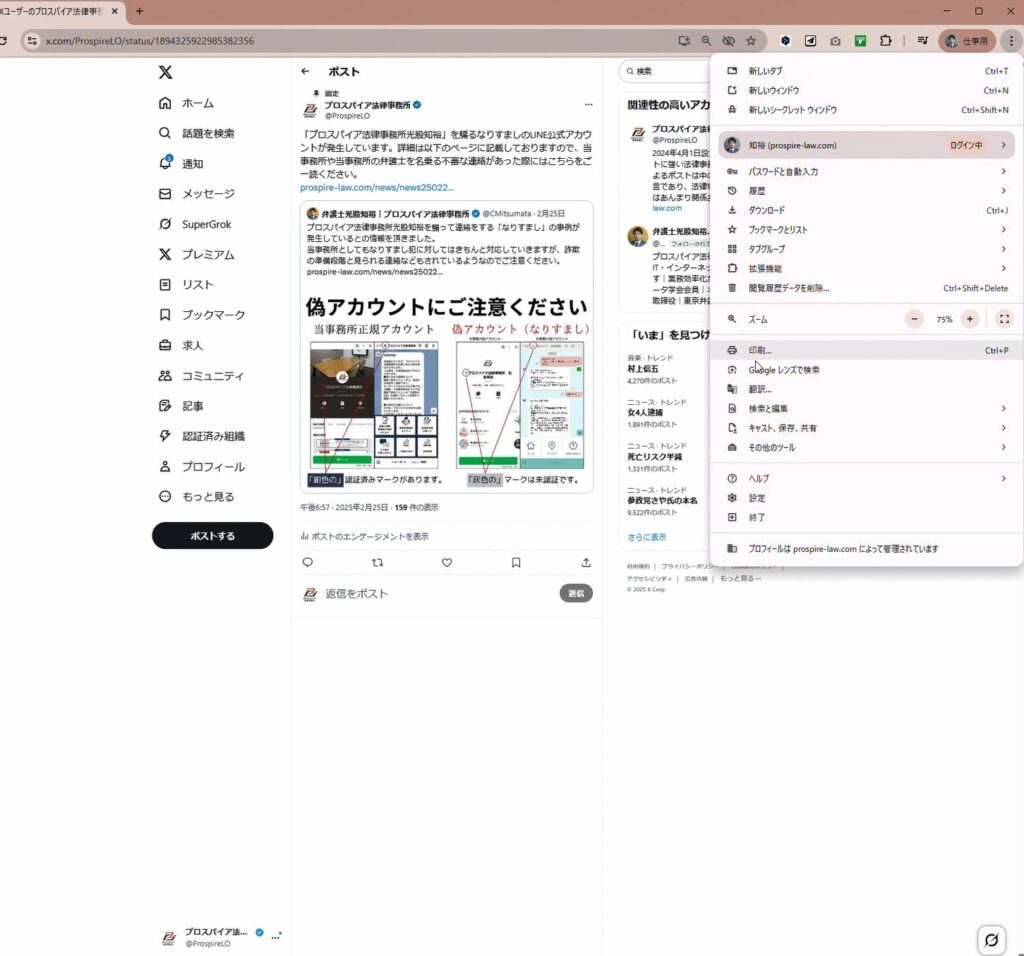Like the post with the heart icon
Viewport: 1024px width, 956px height.
447,562
